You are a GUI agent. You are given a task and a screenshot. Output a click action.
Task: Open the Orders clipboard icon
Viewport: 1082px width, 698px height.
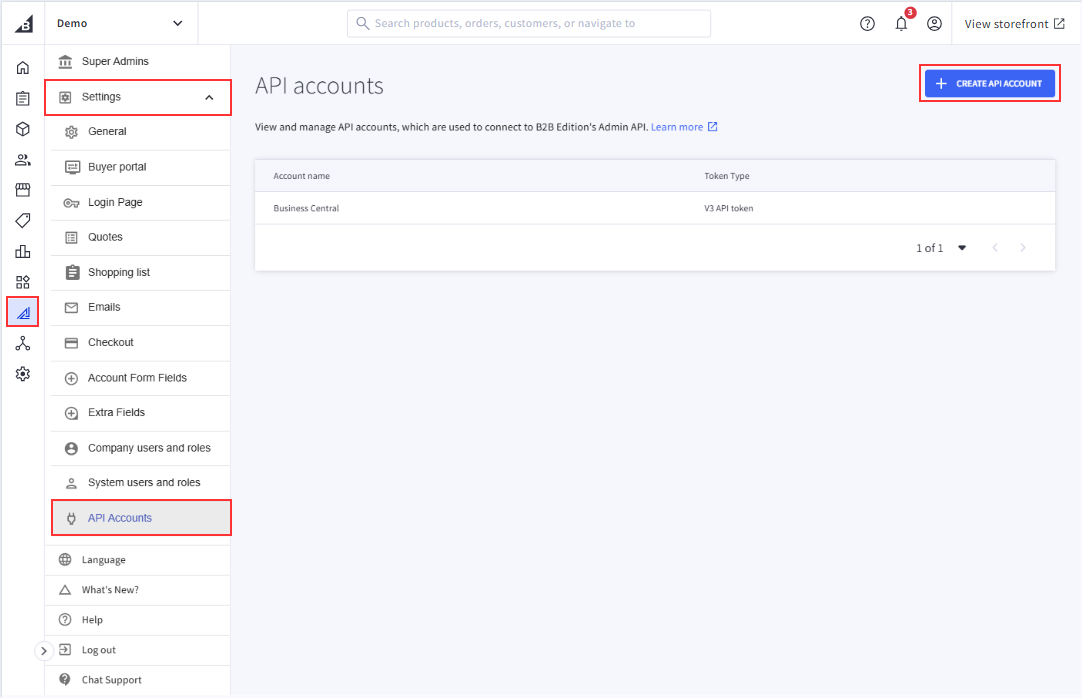23,99
